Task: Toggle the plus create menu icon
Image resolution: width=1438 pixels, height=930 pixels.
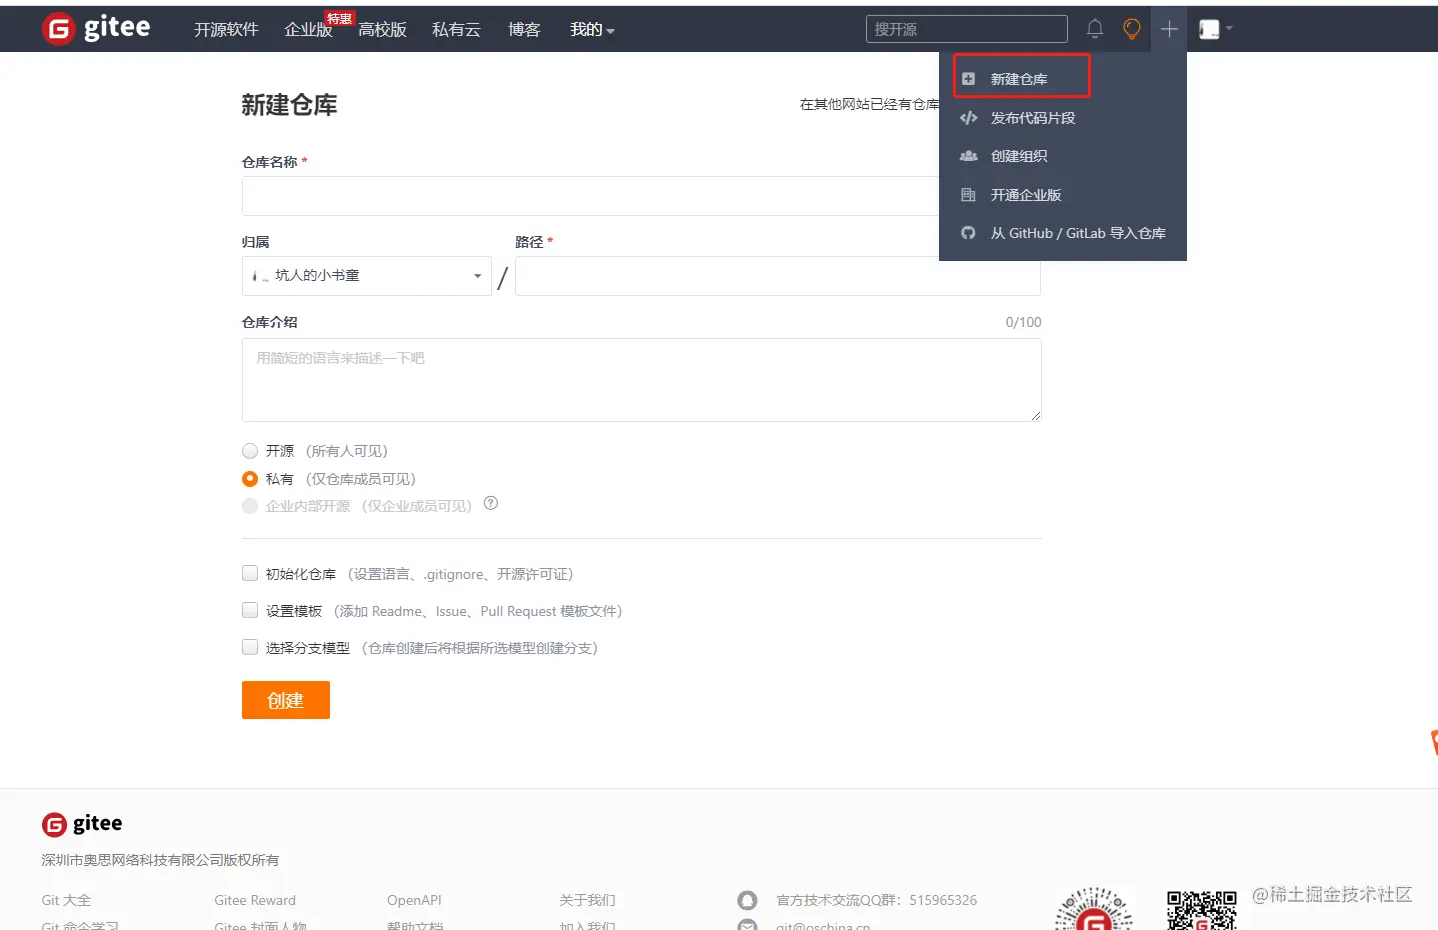Action: click(x=1169, y=29)
